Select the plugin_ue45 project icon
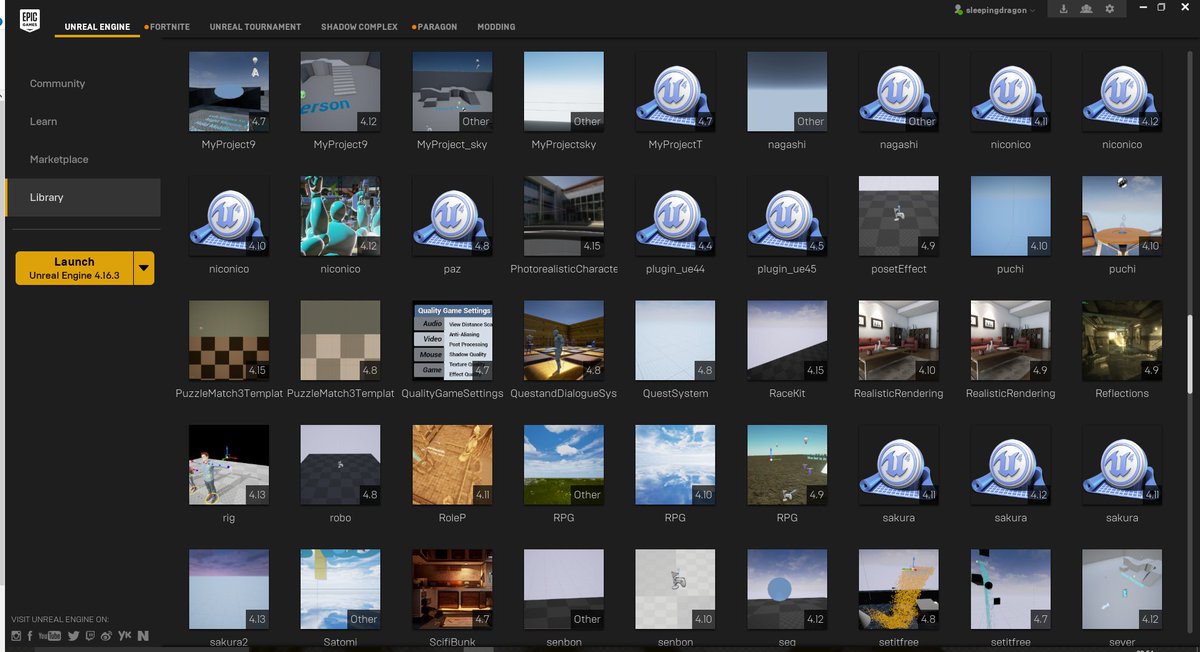Viewport: 1200px width, 652px height. click(x=787, y=216)
